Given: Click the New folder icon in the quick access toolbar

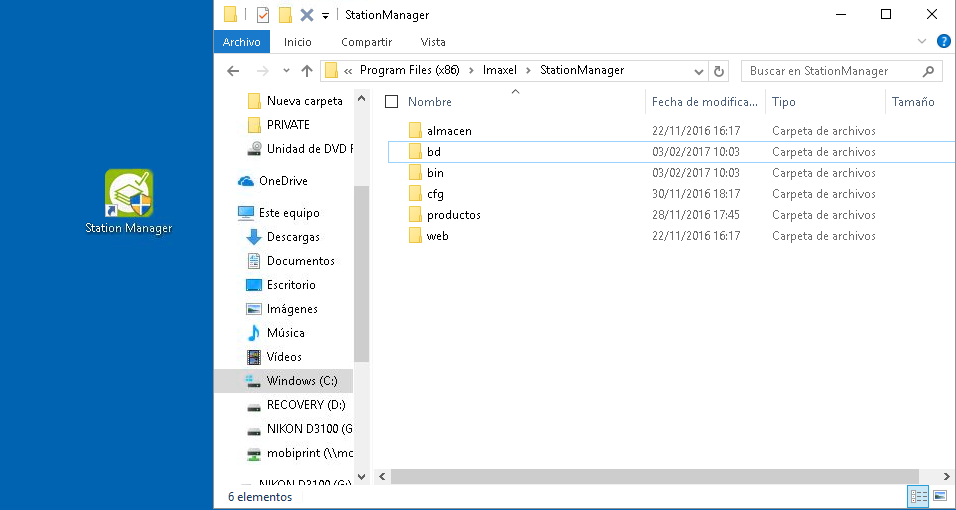Looking at the screenshot, I should point(285,15).
